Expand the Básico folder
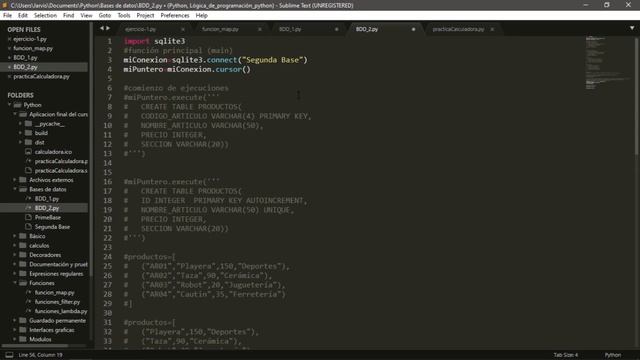 click(15, 236)
